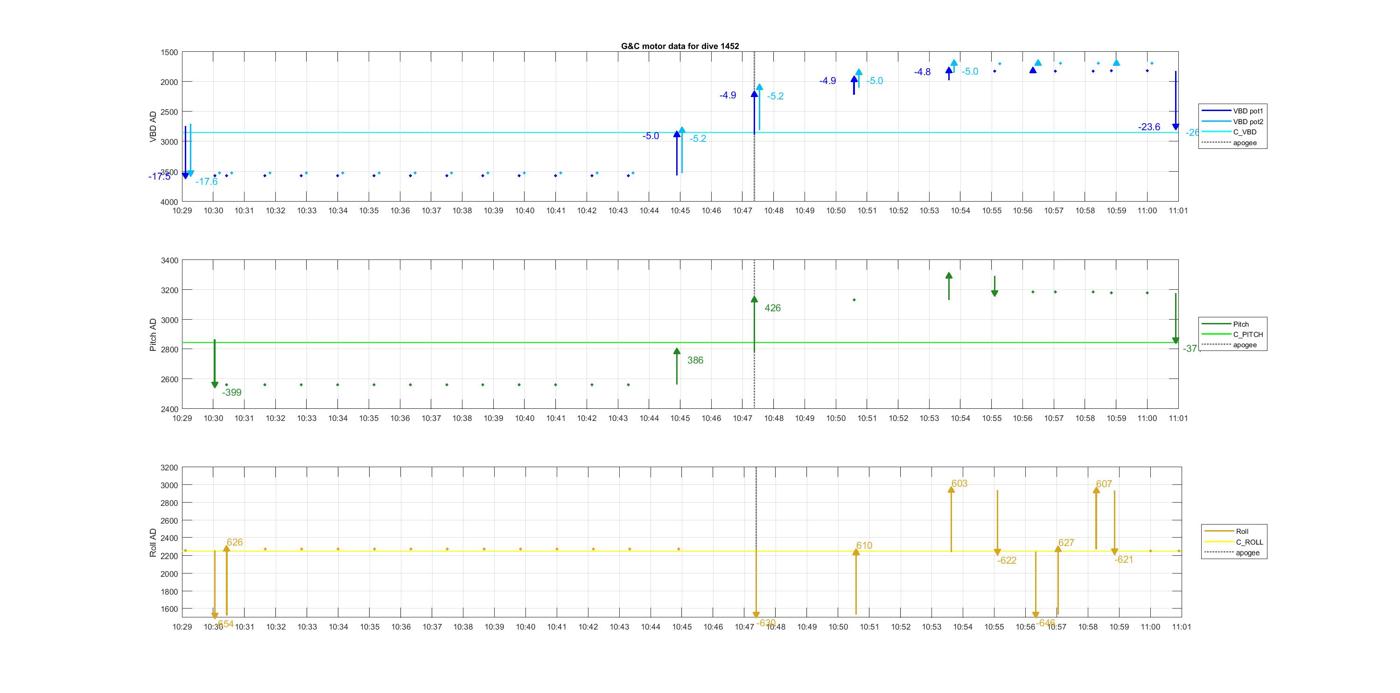The width and height of the screenshot is (1400, 693).
Task: Click the "-4.8" VBD pot1 label
Action: point(922,72)
